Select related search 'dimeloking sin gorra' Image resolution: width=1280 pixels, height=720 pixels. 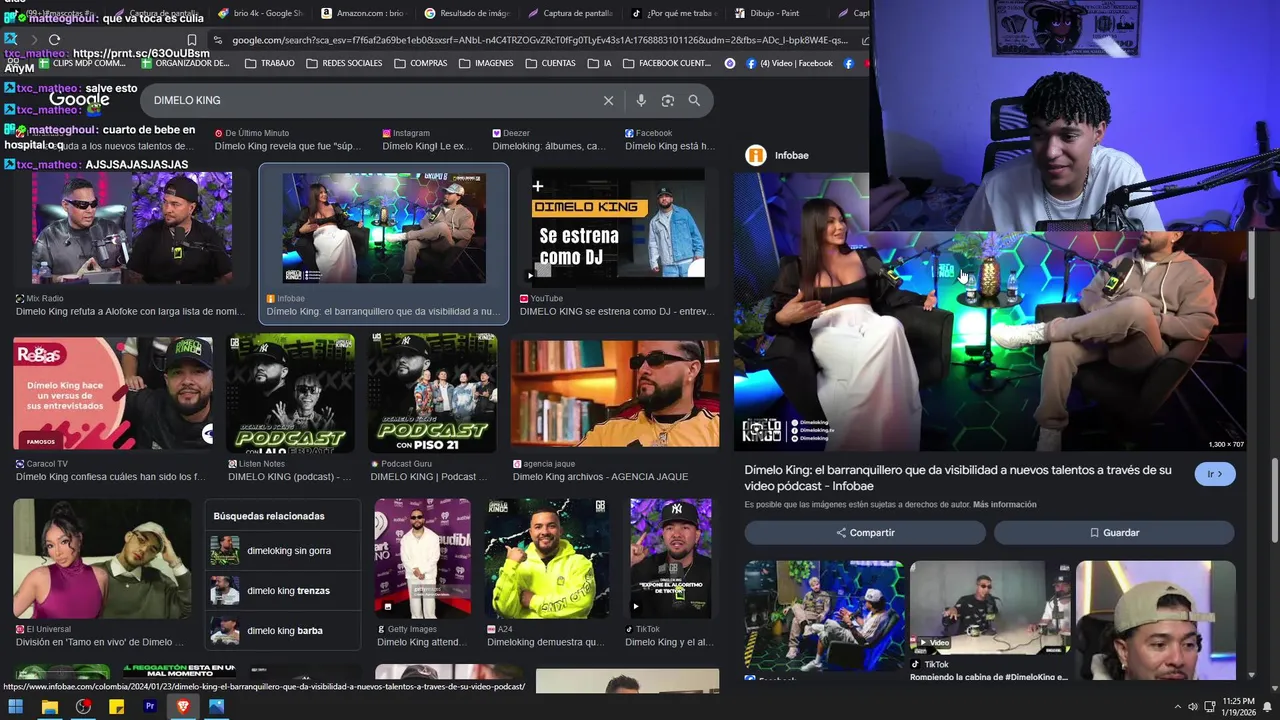coord(283,551)
